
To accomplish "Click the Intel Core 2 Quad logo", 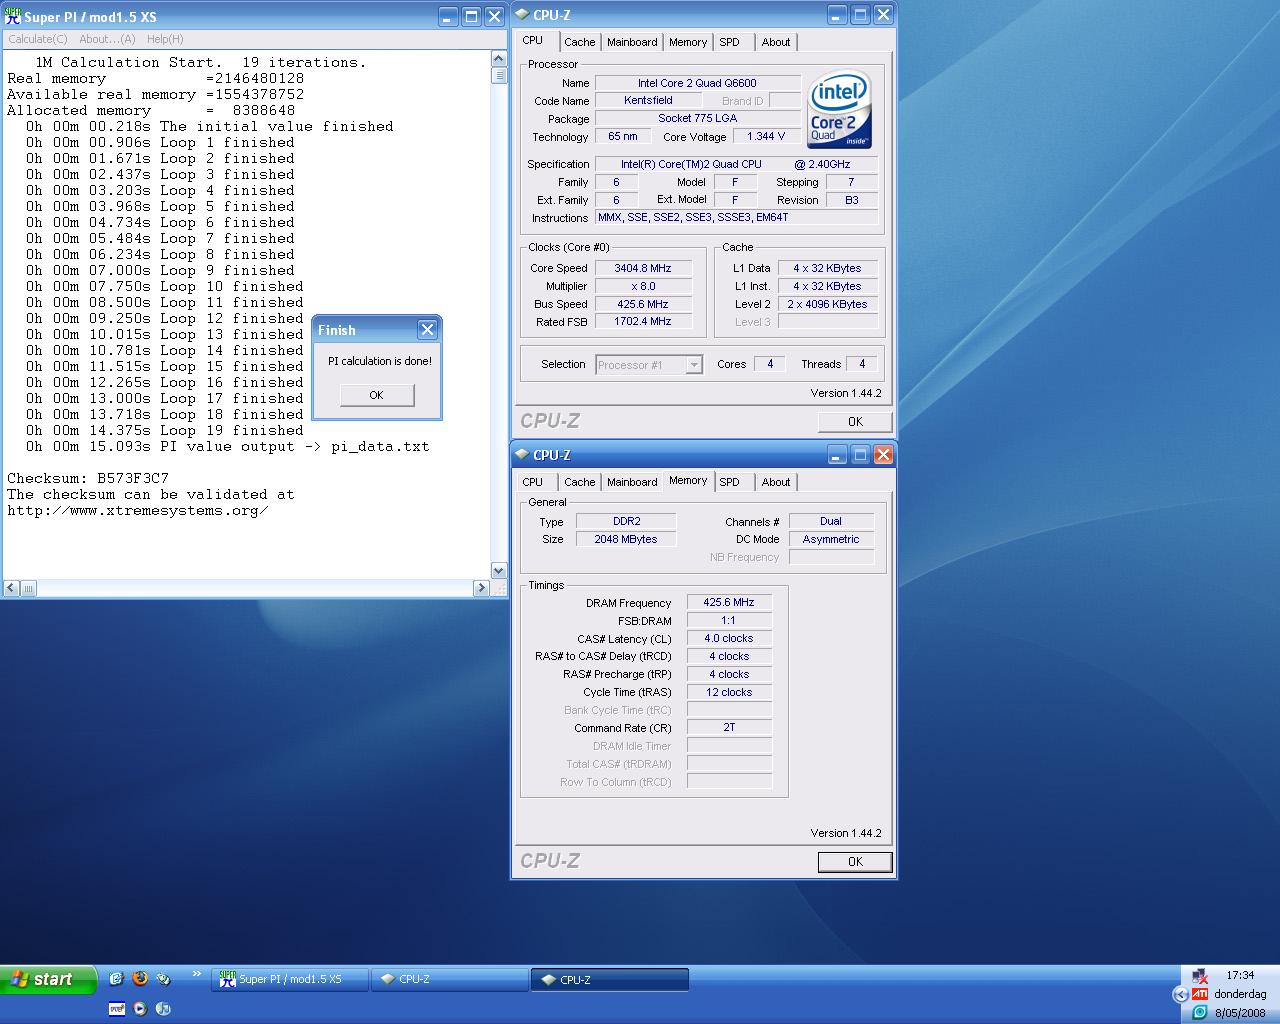I will click(x=840, y=109).
